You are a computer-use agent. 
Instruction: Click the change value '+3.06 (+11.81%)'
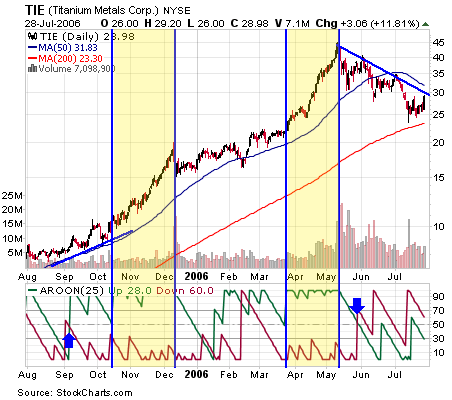pyautogui.click(x=379, y=24)
